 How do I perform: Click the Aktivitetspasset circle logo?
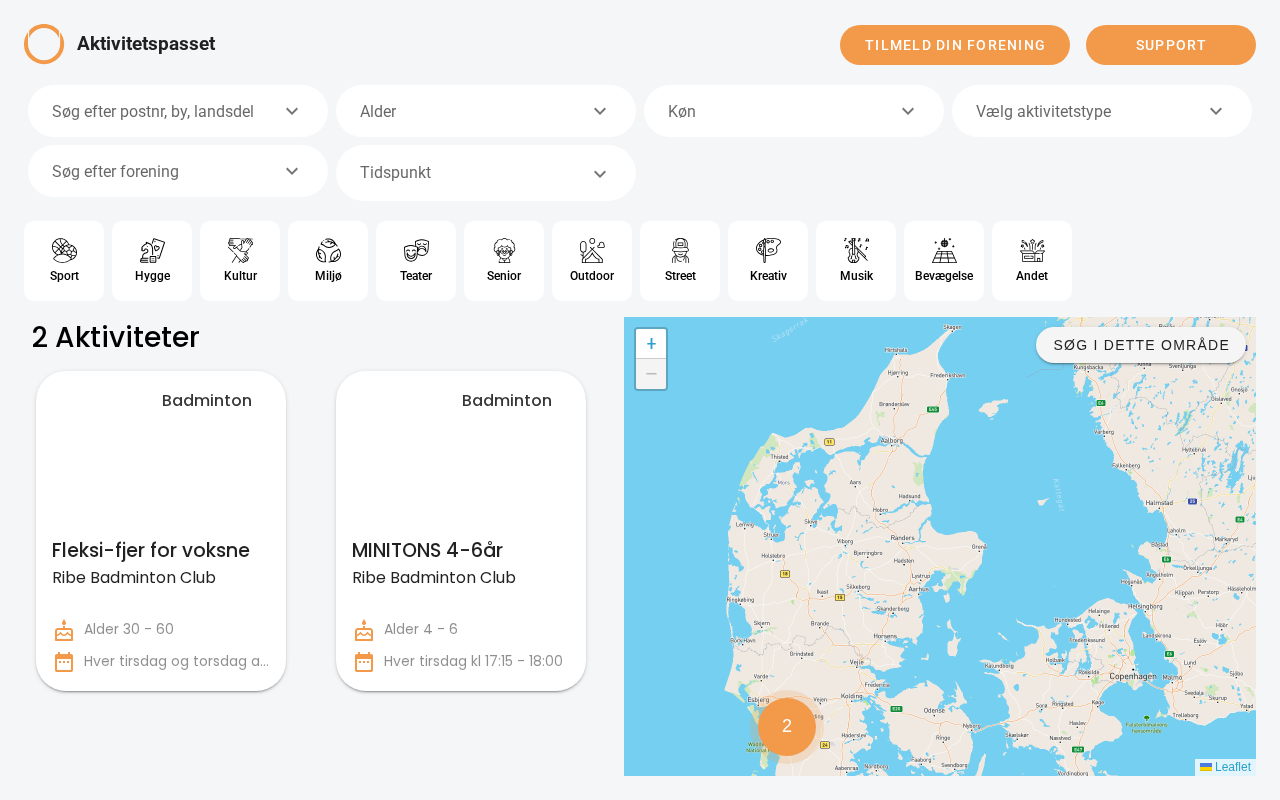(x=44, y=44)
